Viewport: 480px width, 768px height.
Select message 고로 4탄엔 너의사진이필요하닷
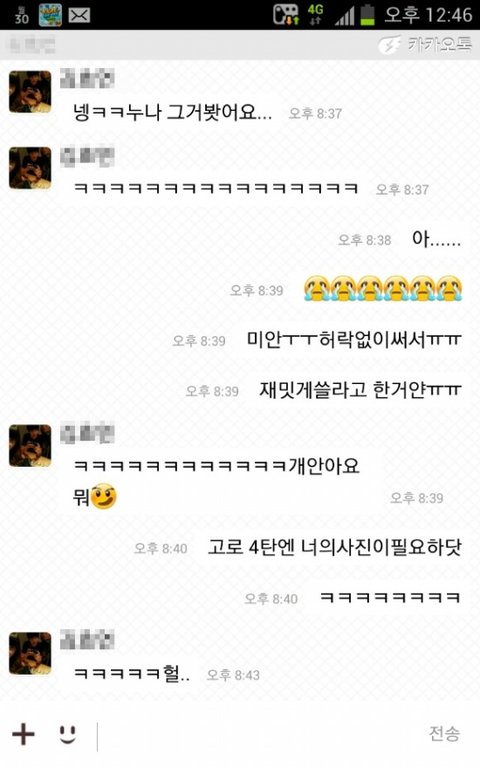(335, 547)
